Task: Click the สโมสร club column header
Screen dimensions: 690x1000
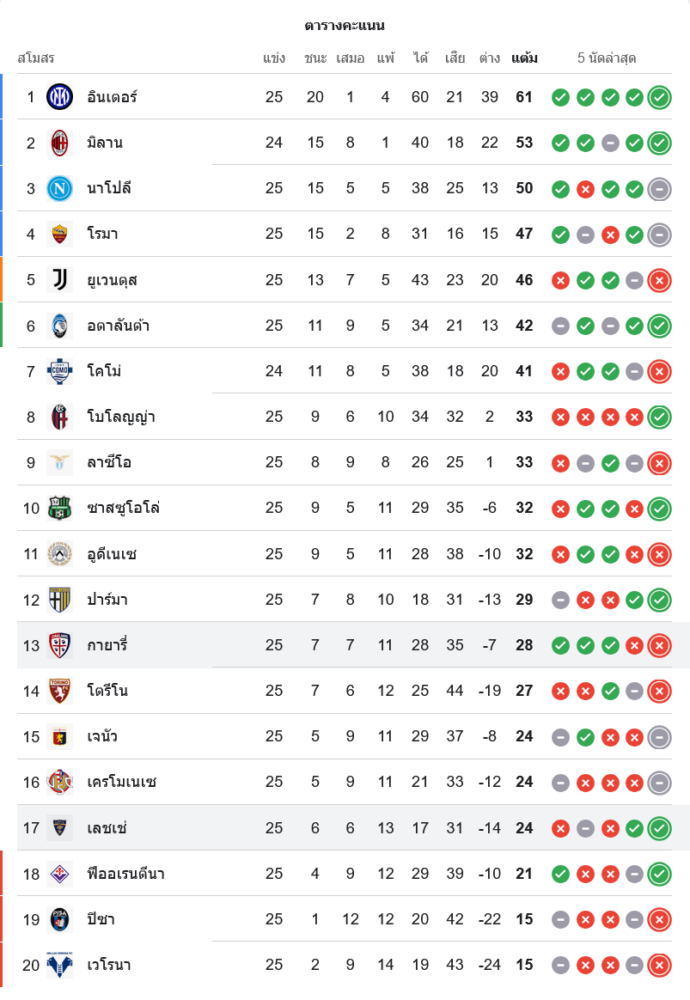Action: [36, 58]
